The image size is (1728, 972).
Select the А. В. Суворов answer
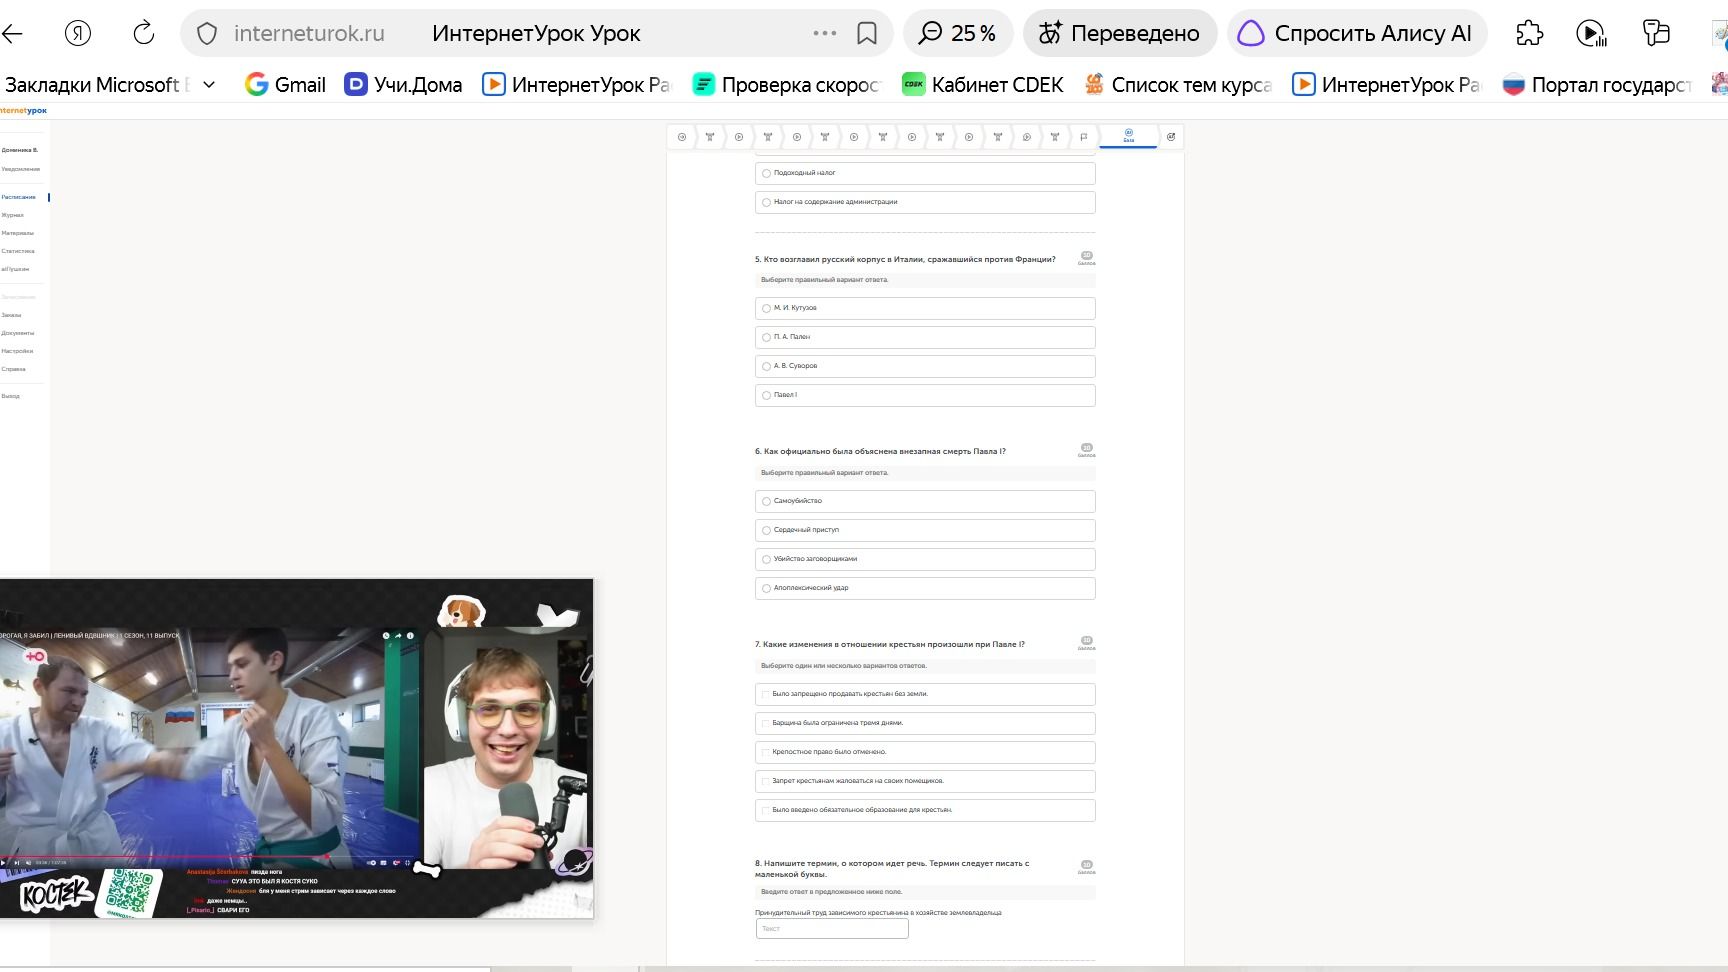[x=925, y=366]
